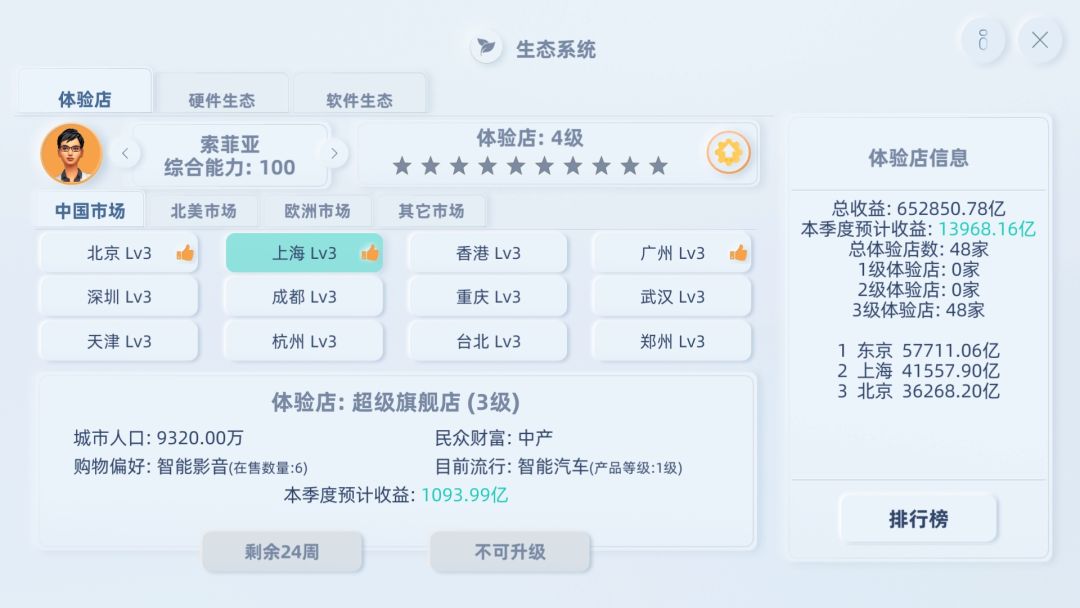Click the leaf ecosystem icon in title
This screenshot has height=608, width=1080.
pyautogui.click(x=486, y=48)
